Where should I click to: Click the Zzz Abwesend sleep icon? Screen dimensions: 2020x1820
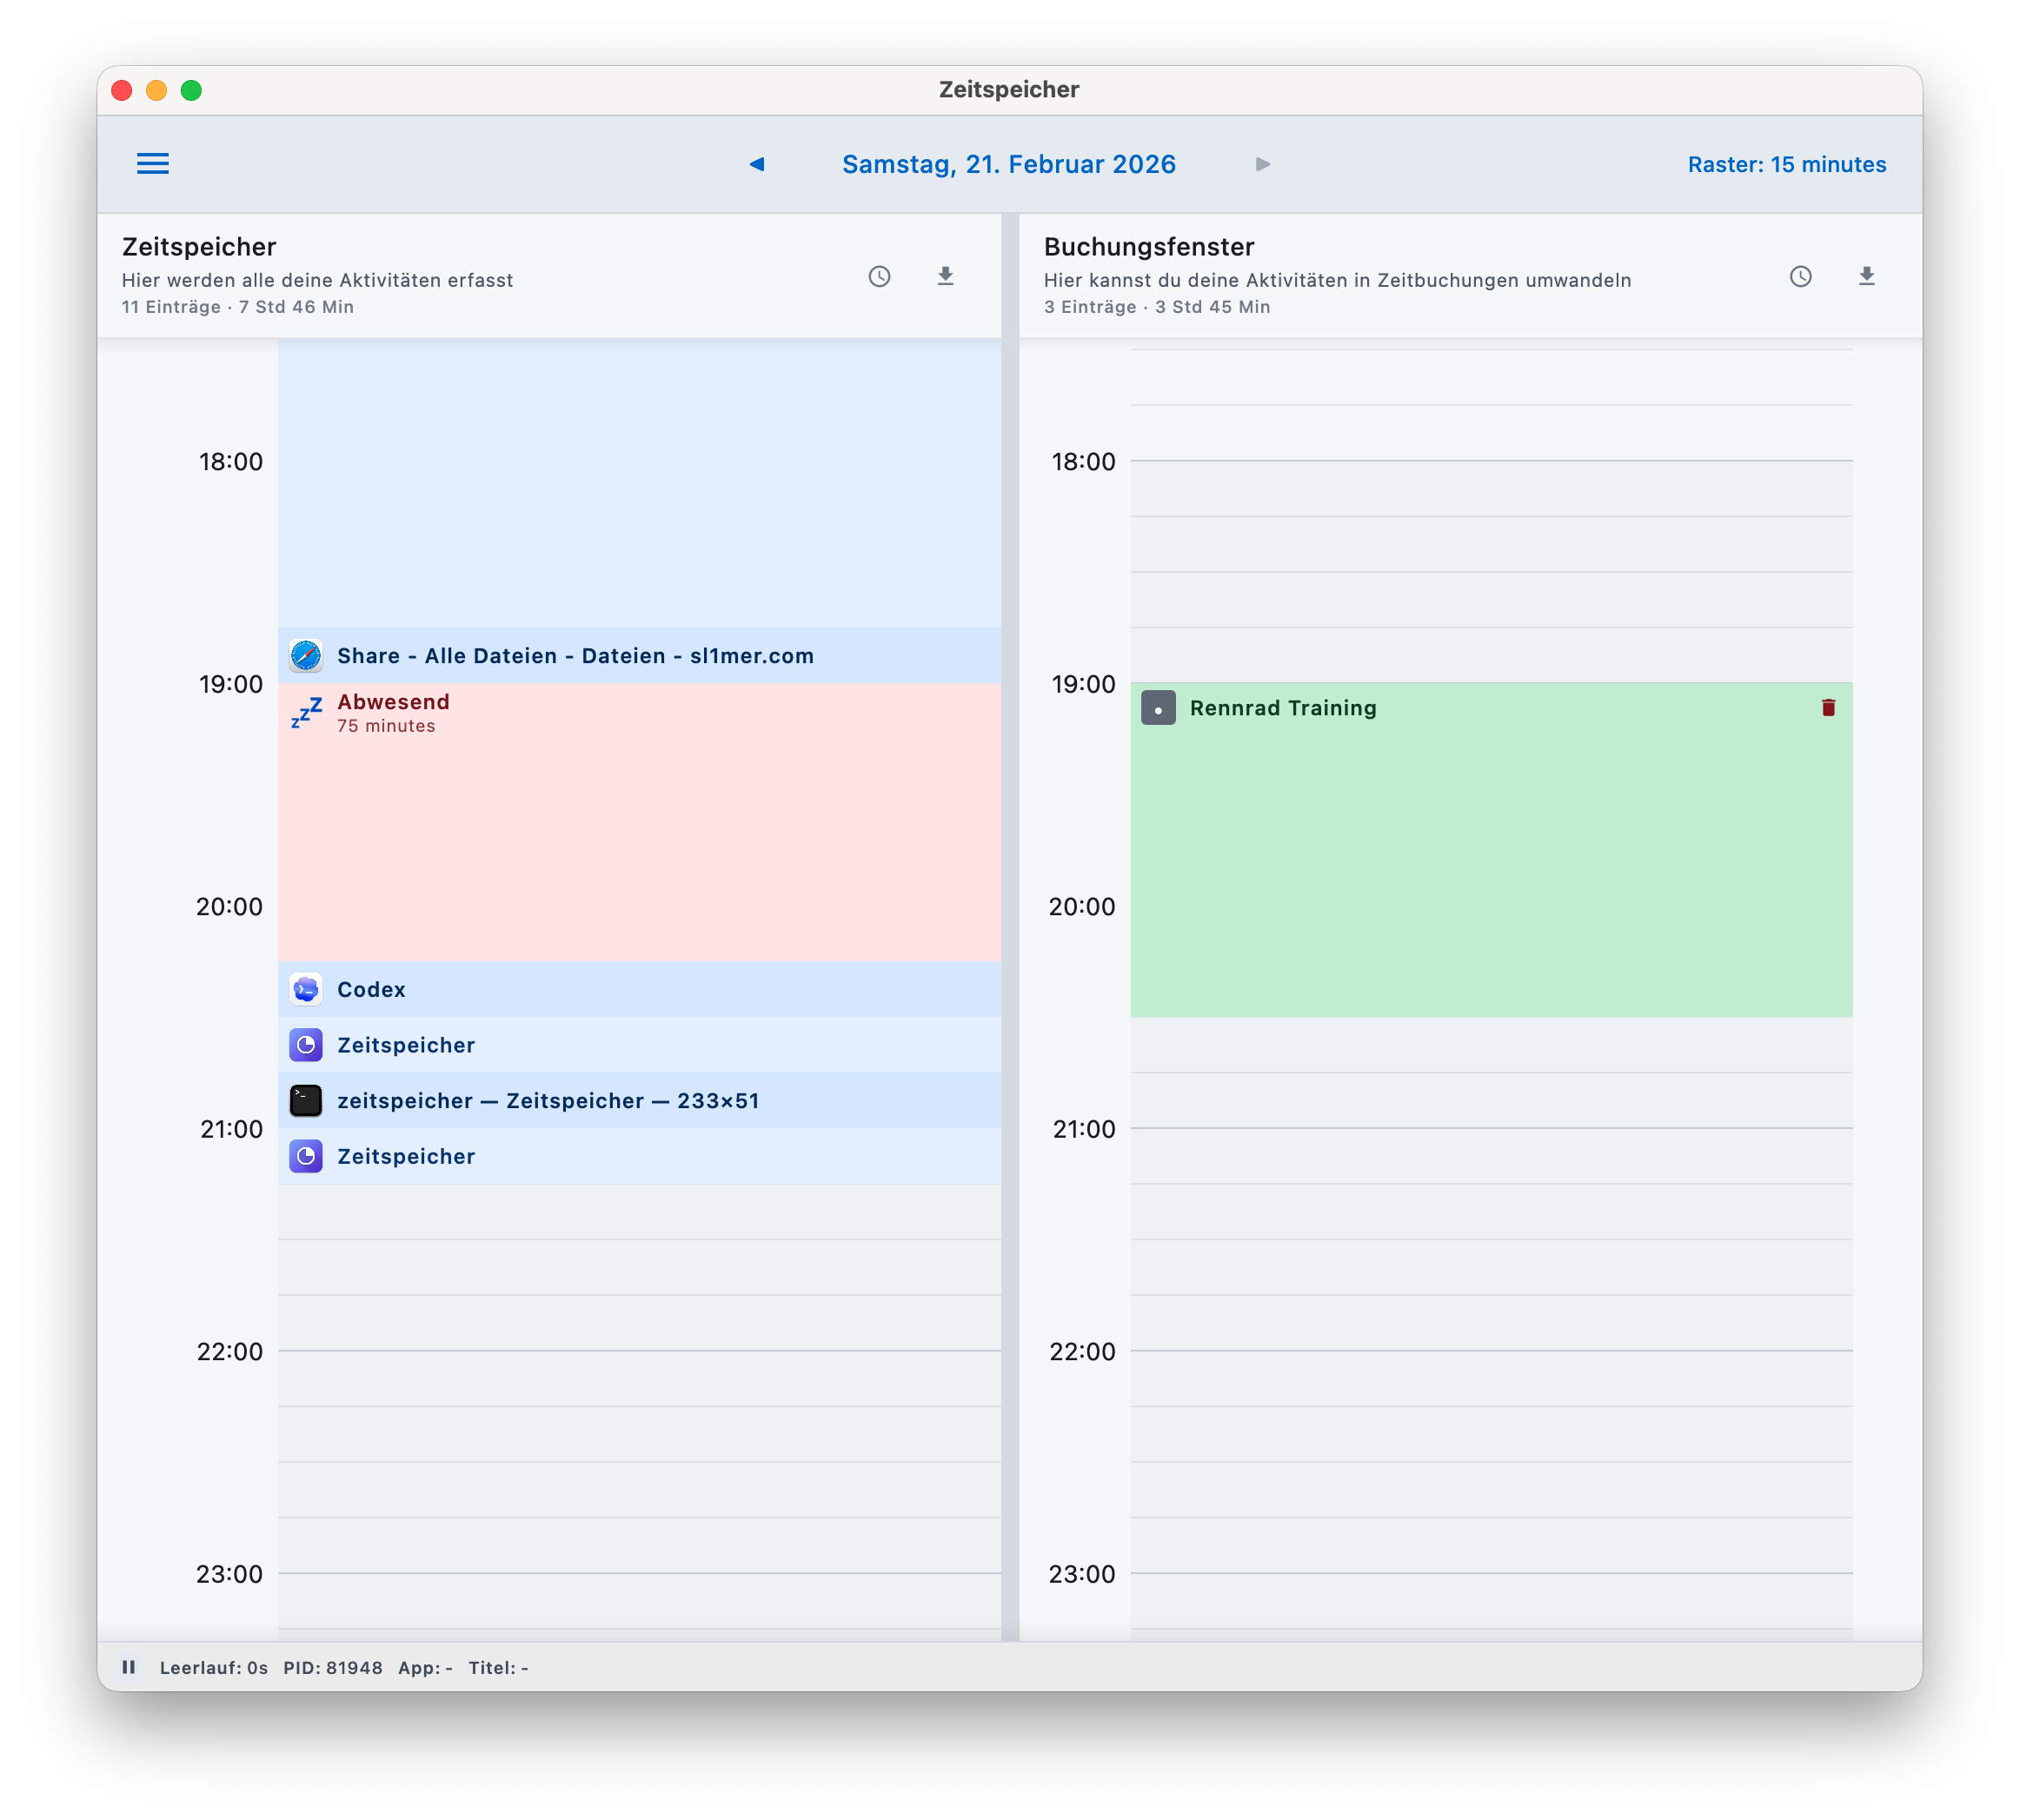click(306, 713)
